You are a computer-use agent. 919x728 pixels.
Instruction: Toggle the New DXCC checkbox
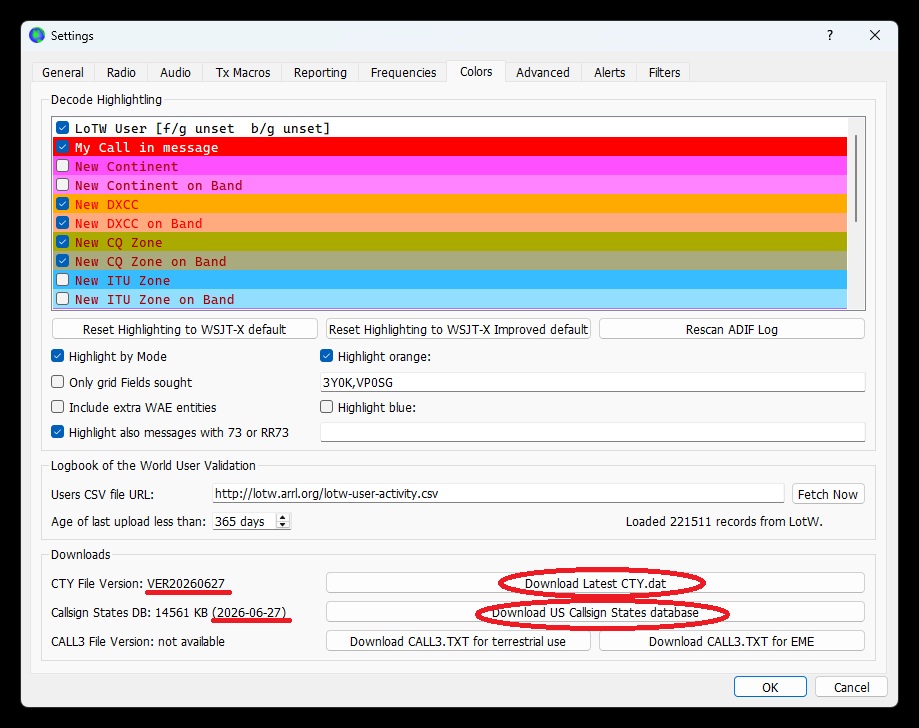(x=63, y=204)
